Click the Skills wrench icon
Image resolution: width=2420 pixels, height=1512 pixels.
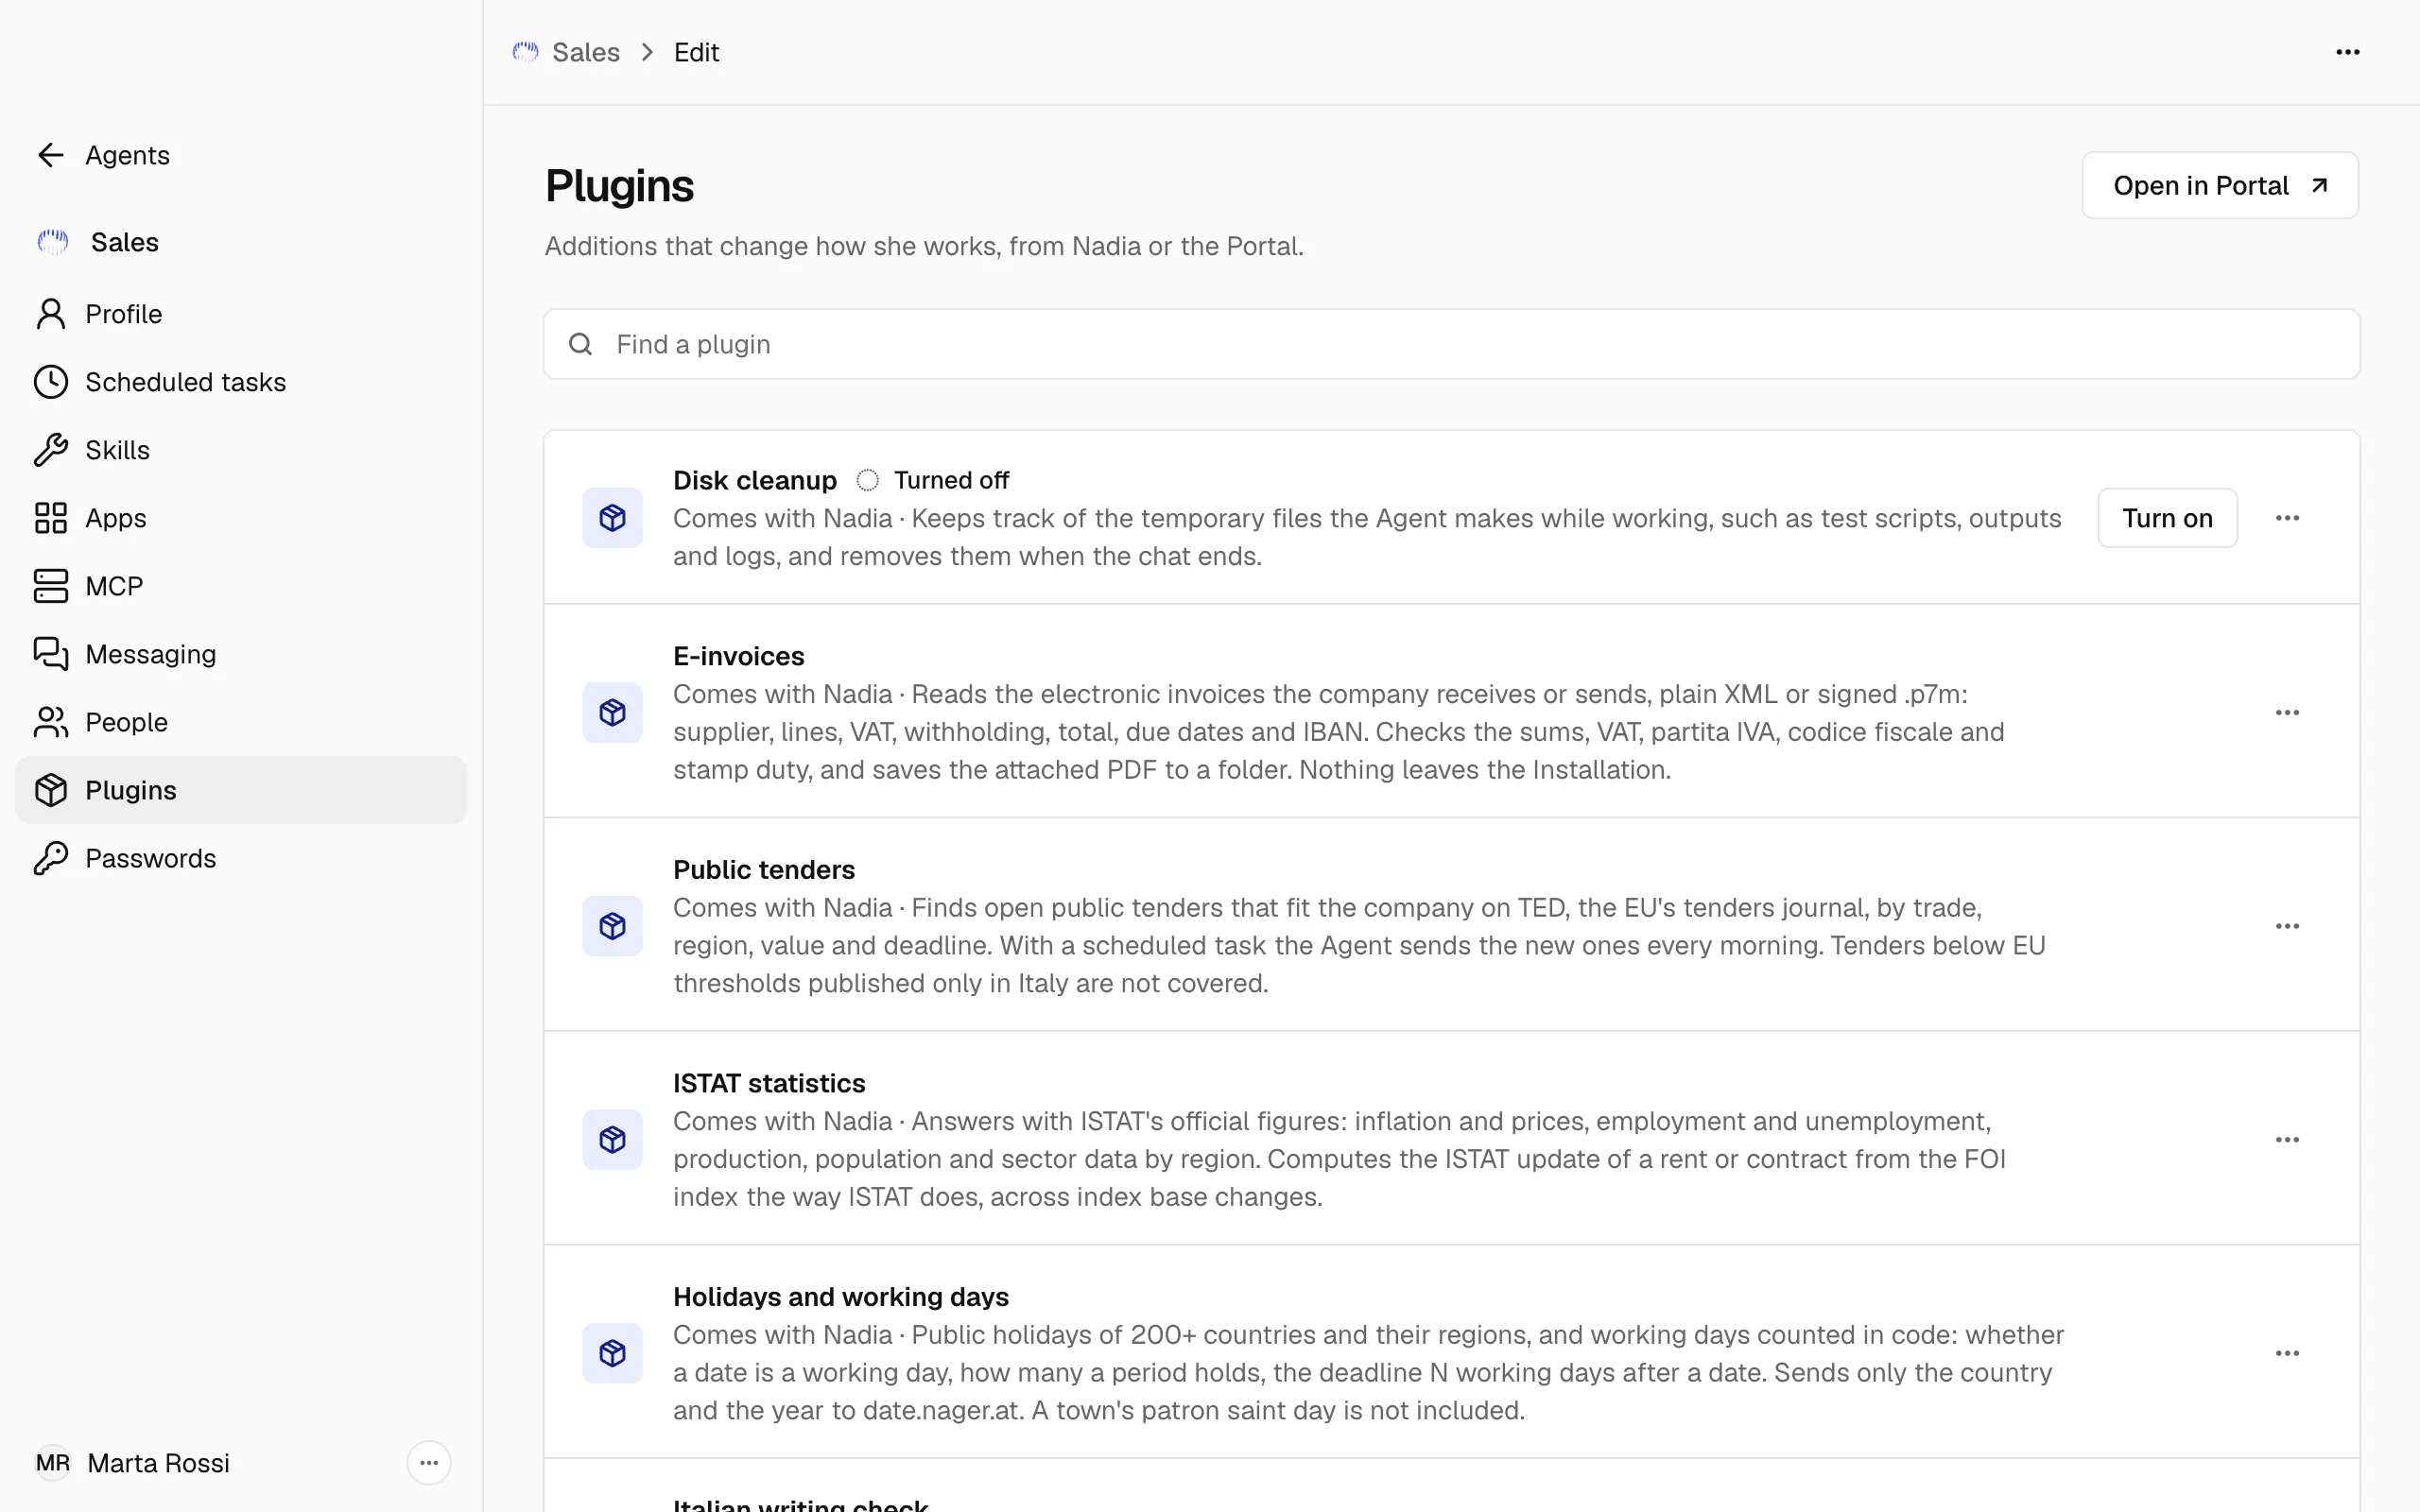tap(51, 450)
